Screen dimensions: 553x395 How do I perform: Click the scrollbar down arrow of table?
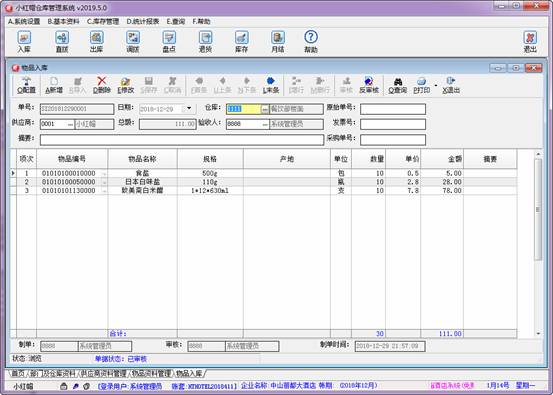[538, 333]
